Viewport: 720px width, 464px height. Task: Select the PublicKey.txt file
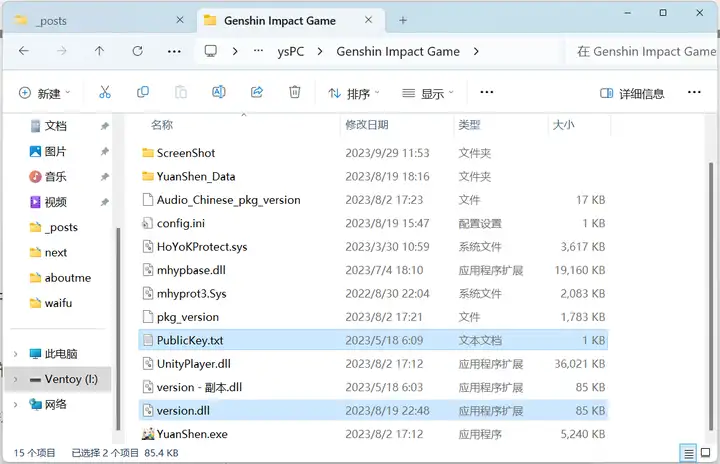[373, 340]
